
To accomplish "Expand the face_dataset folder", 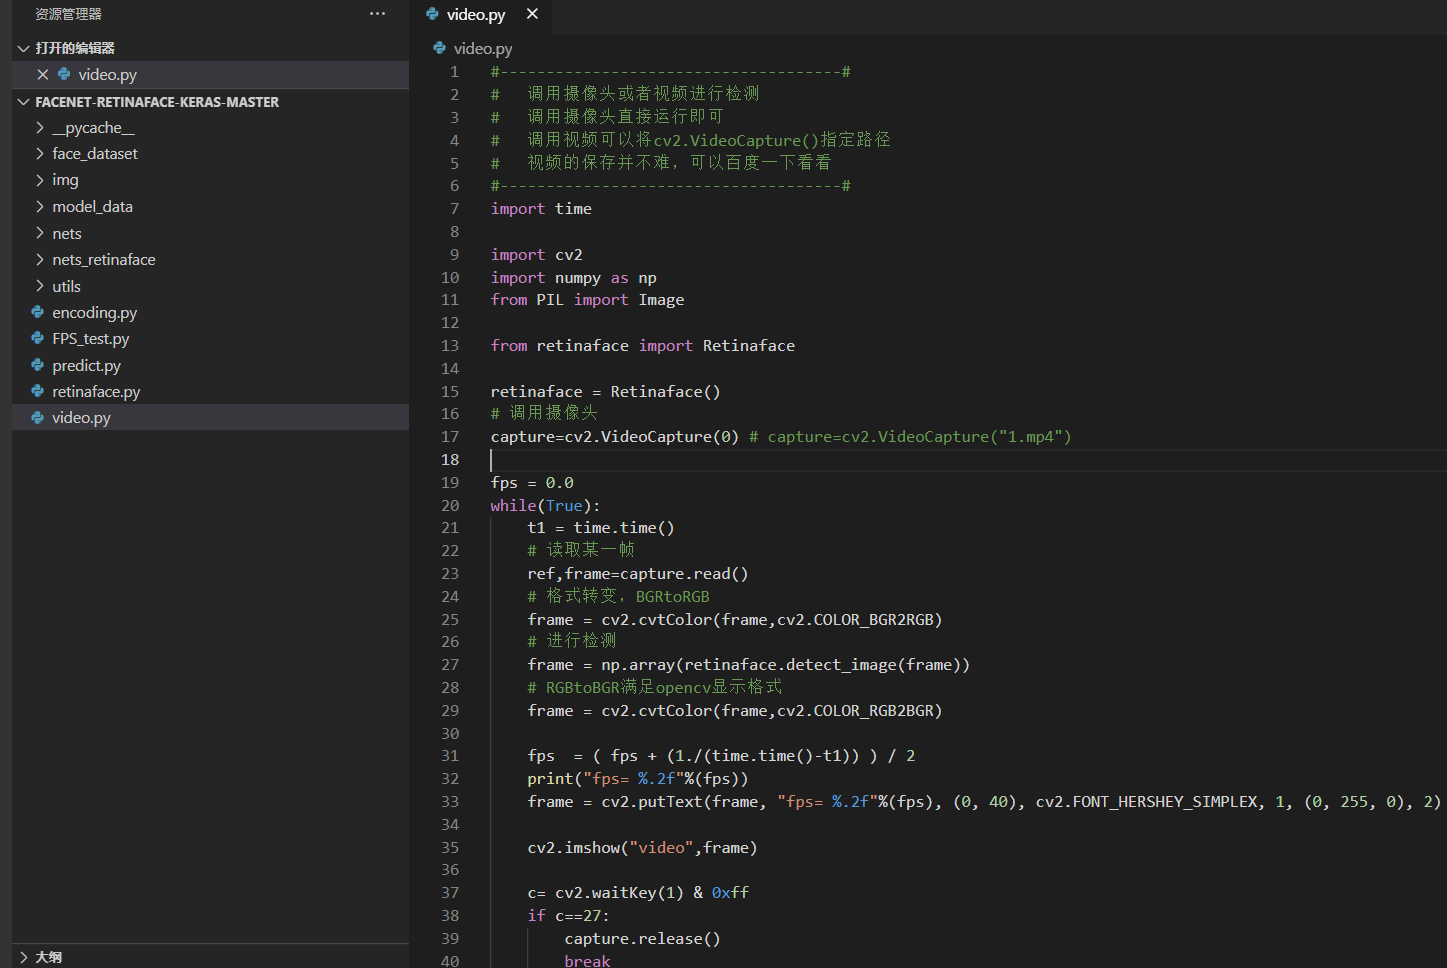I will point(40,153).
